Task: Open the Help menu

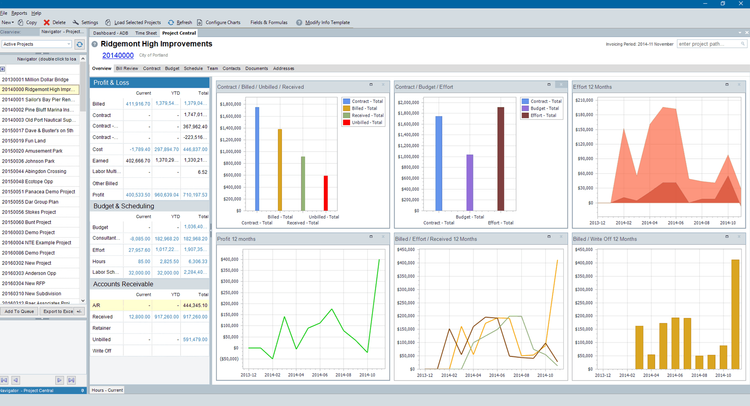Action: pyautogui.click(x=36, y=13)
